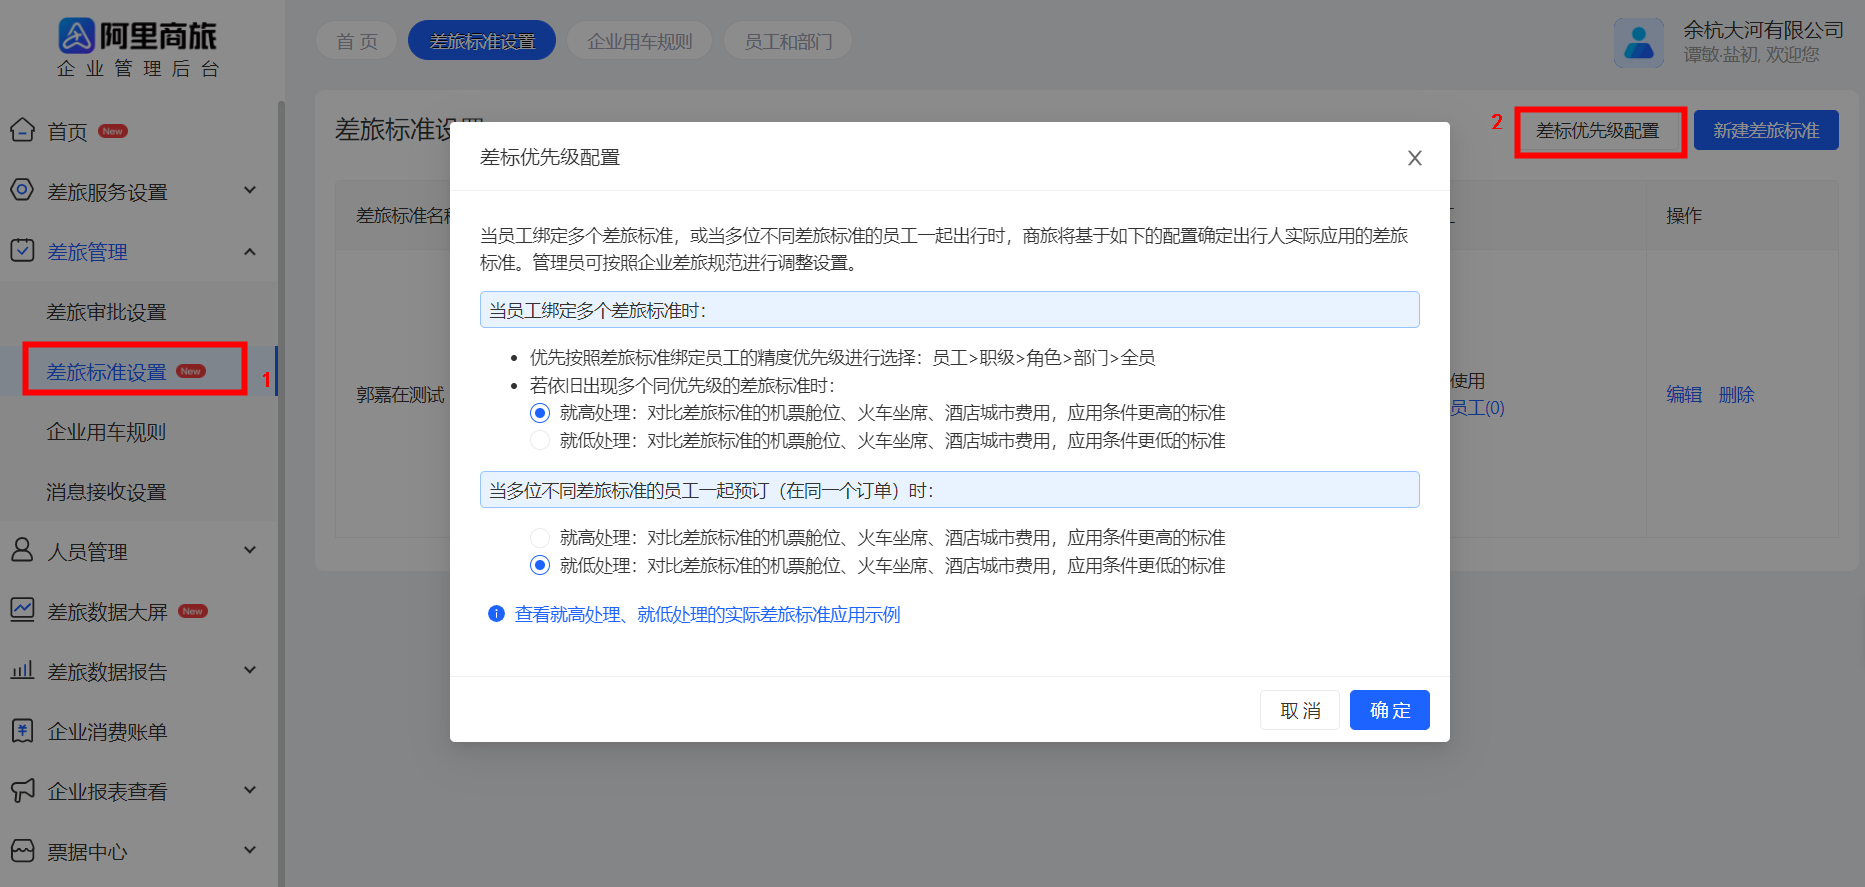Select 就高处理 for multiple bound standards

[540, 413]
